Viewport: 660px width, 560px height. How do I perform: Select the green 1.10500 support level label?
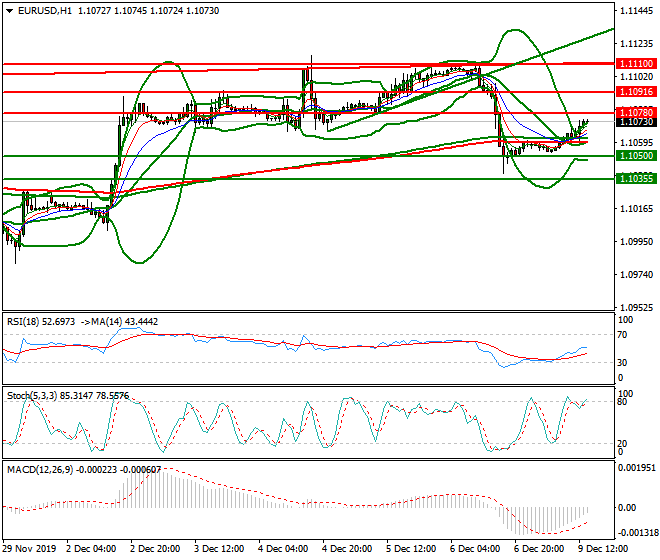pos(636,156)
